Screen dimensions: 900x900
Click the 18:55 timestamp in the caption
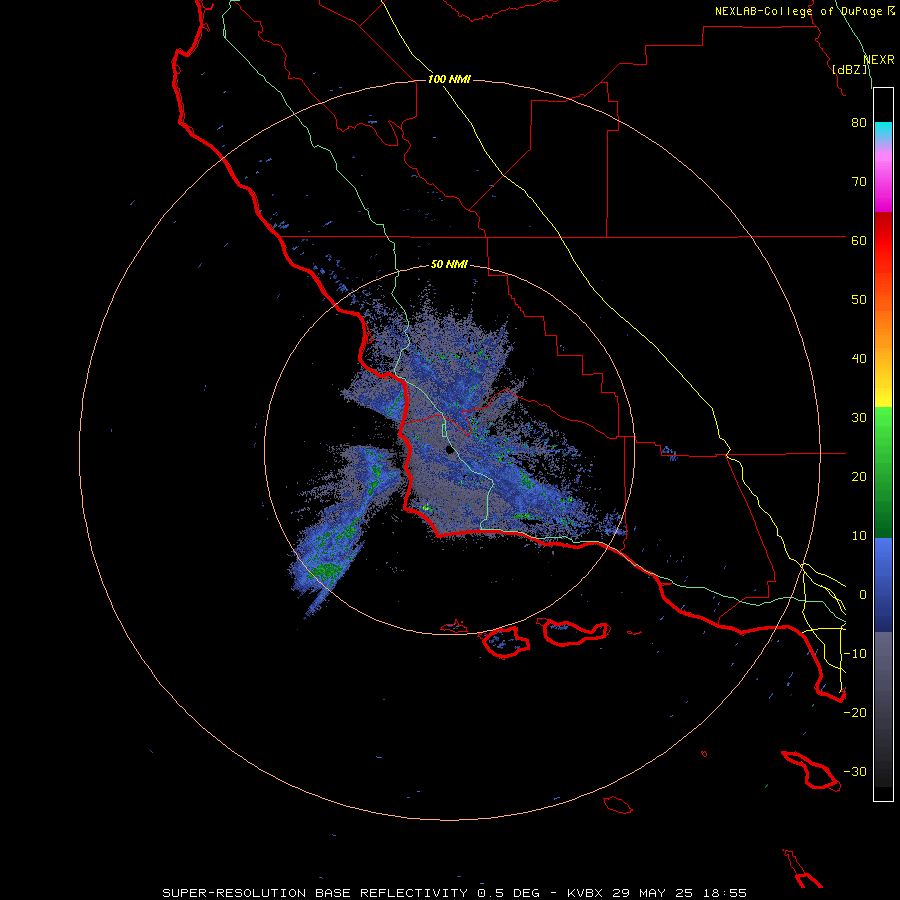tap(727, 893)
